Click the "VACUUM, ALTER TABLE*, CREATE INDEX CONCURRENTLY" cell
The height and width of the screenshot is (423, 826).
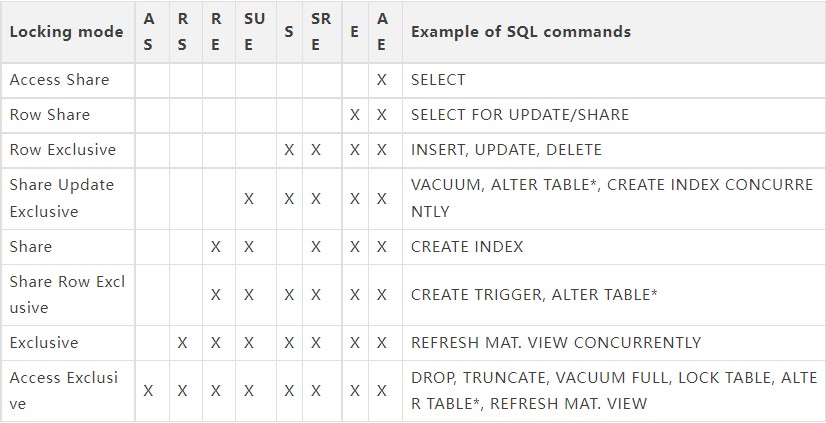tap(611, 198)
